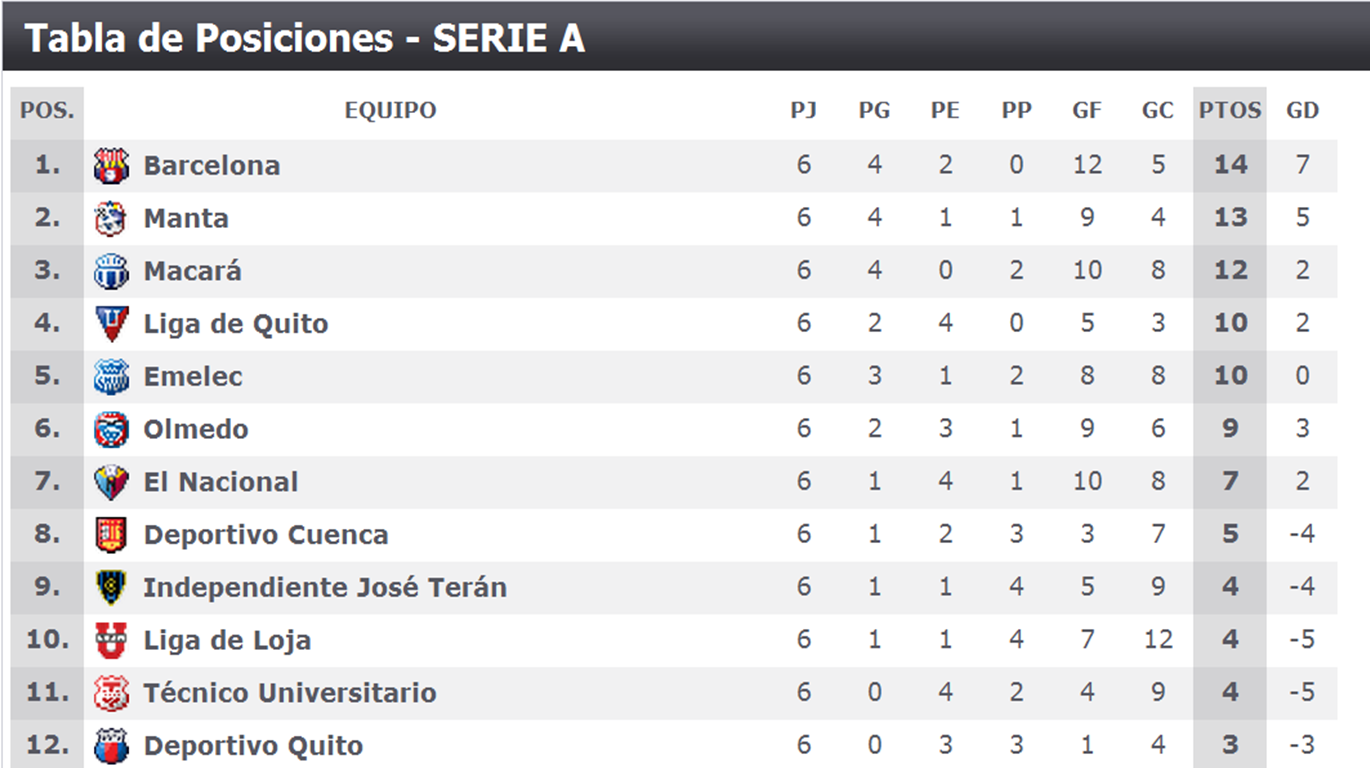Image resolution: width=1370 pixels, height=768 pixels.
Task: Select the EQUIPO column header
Action: click(x=391, y=111)
